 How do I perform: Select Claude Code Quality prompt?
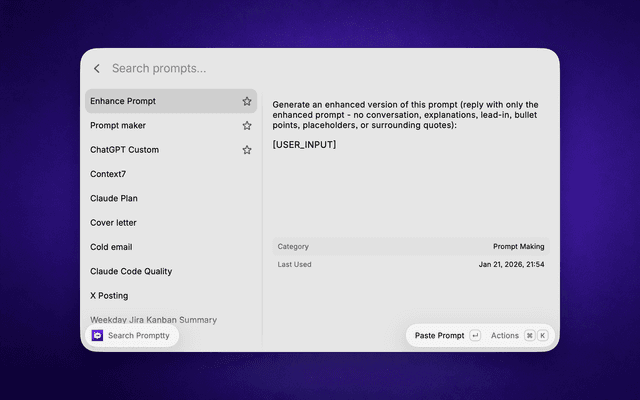tap(171, 271)
